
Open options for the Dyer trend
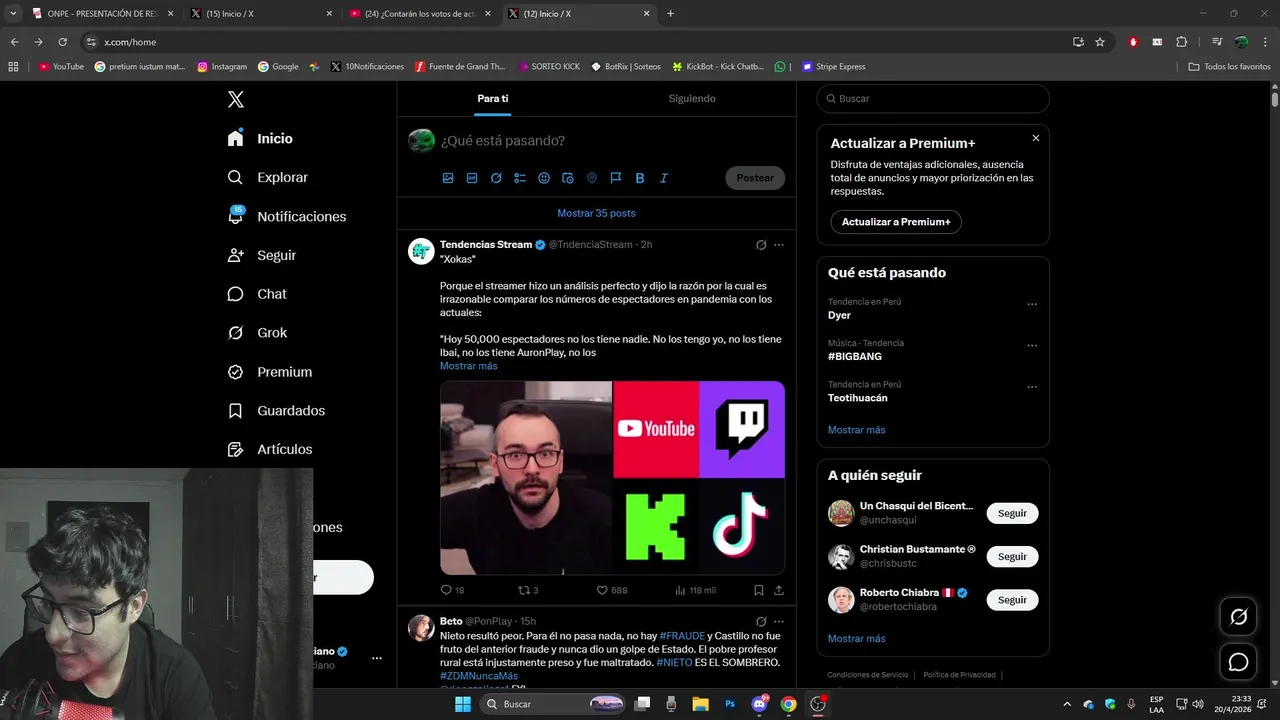[1032, 305]
